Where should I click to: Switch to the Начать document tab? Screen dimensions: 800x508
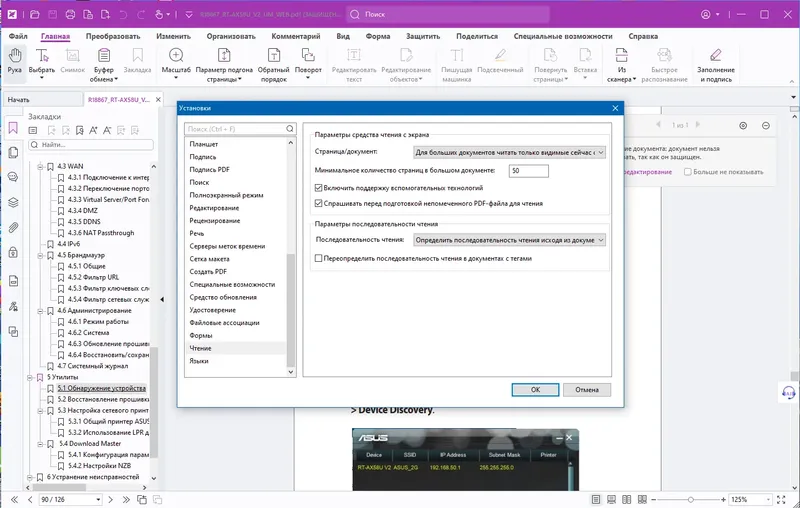(43, 100)
